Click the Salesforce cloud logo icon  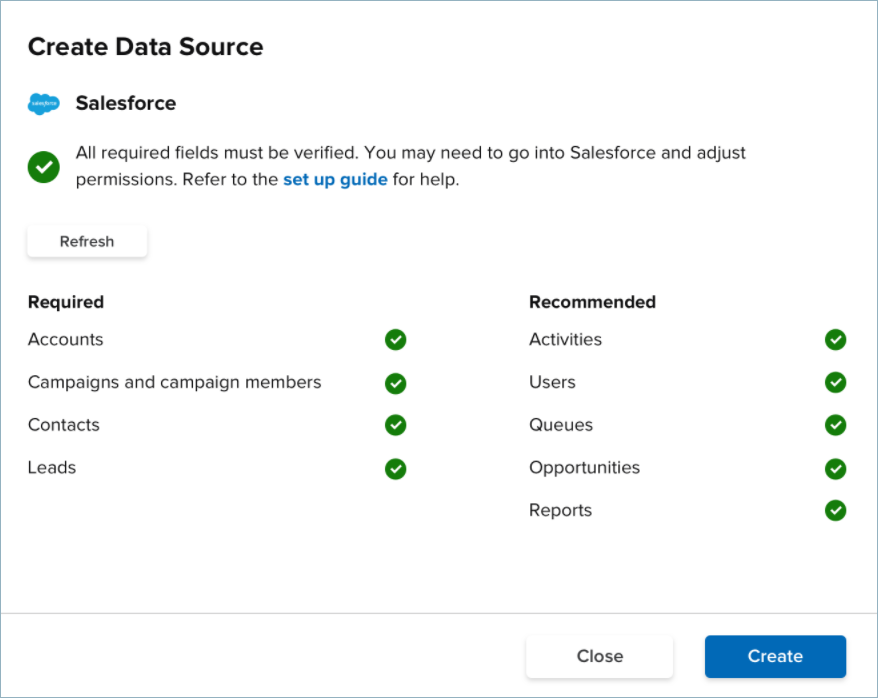pyautogui.click(x=43, y=104)
